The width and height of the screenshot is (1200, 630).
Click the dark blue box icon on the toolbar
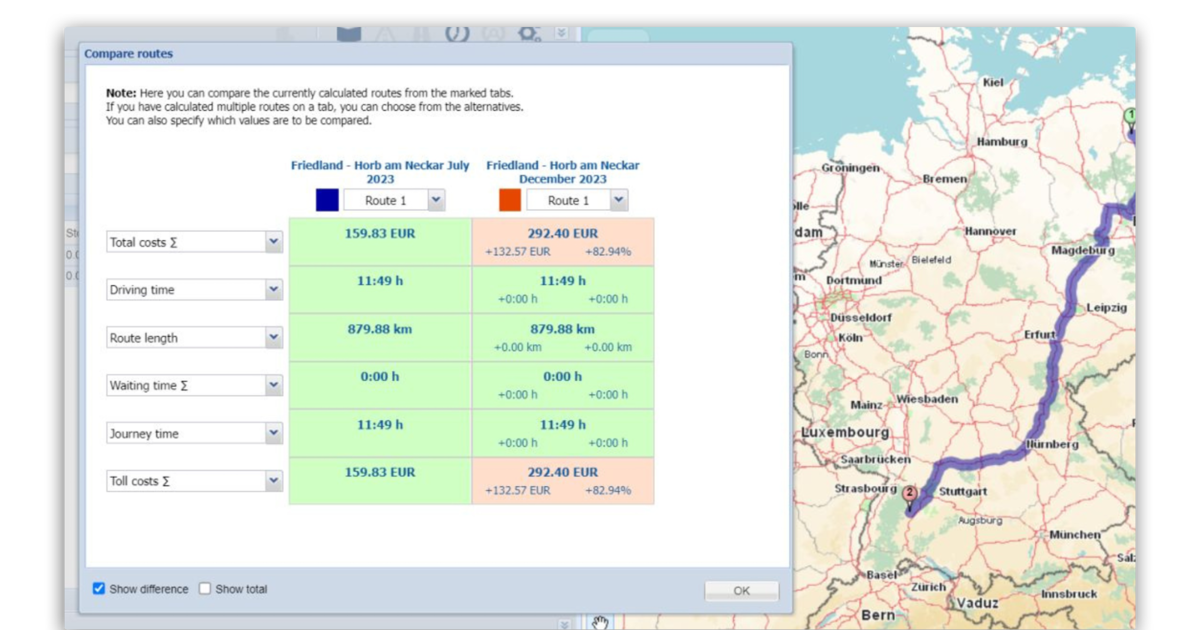349,33
